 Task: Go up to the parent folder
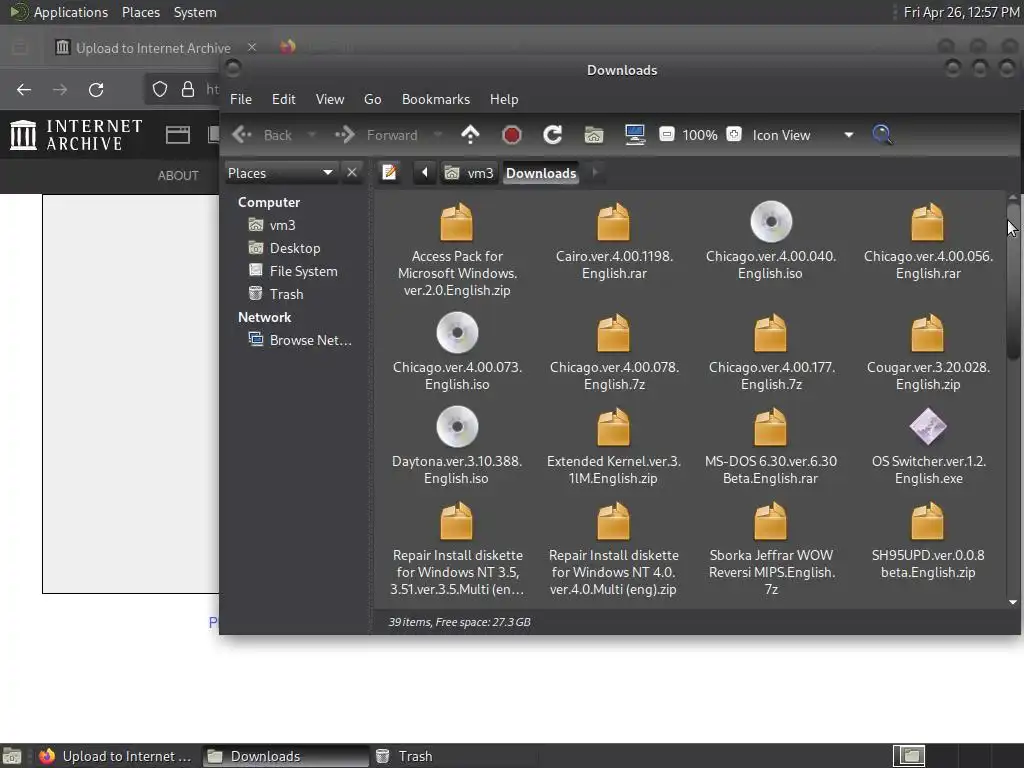click(470, 135)
